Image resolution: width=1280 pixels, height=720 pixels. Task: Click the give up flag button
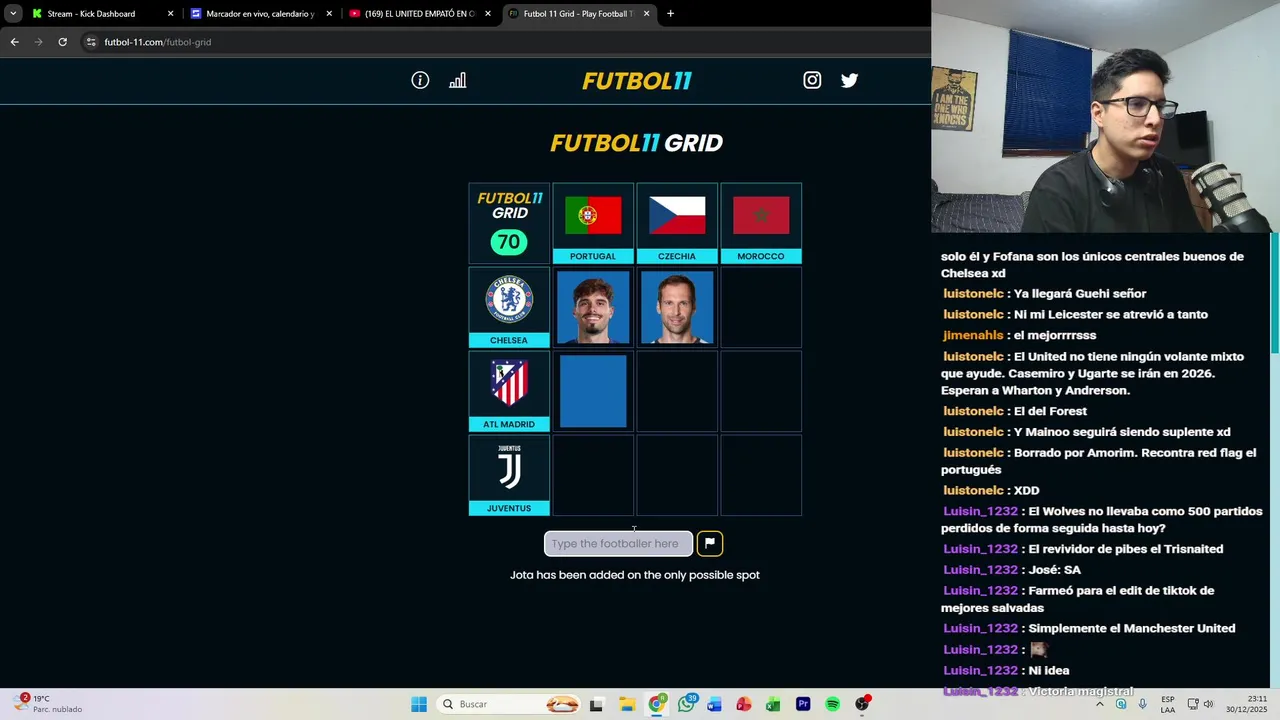coord(709,543)
